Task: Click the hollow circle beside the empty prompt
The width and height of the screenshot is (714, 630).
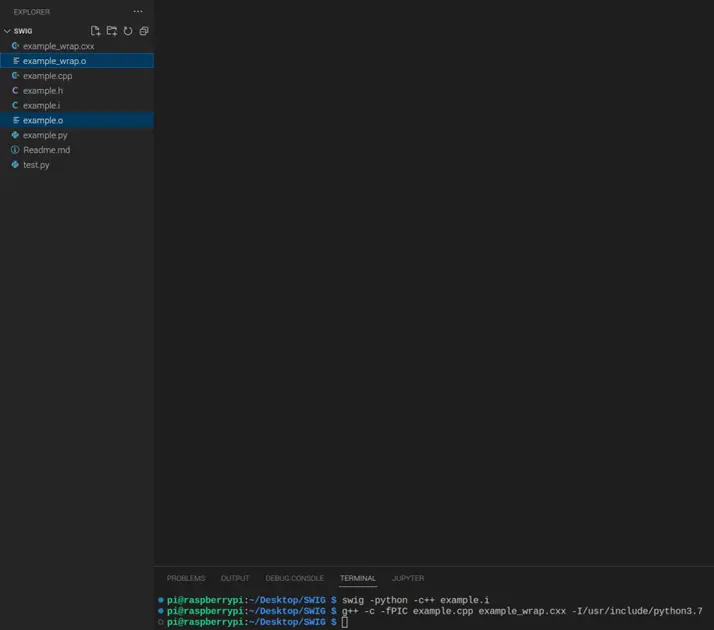Action: click(x=161, y=622)
